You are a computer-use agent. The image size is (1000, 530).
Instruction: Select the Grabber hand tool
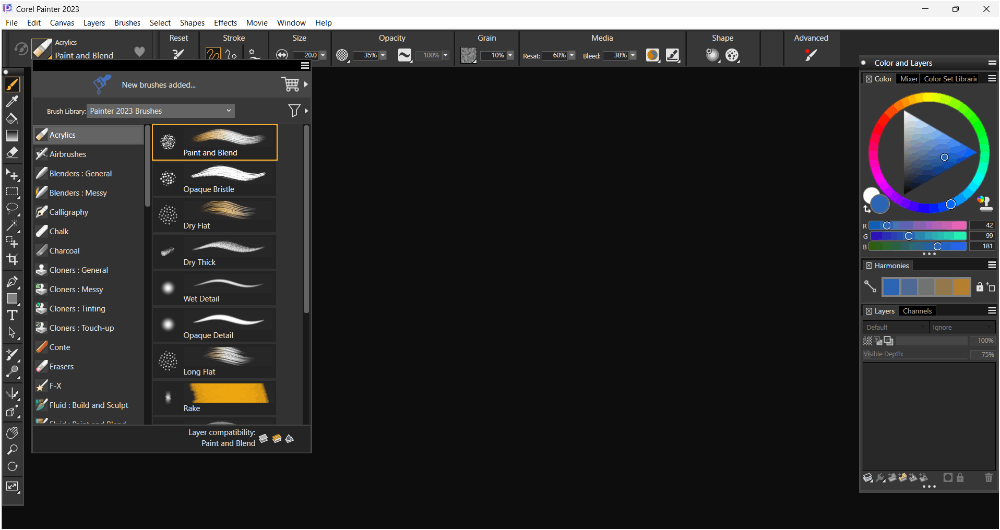click(x=12, y=433)
